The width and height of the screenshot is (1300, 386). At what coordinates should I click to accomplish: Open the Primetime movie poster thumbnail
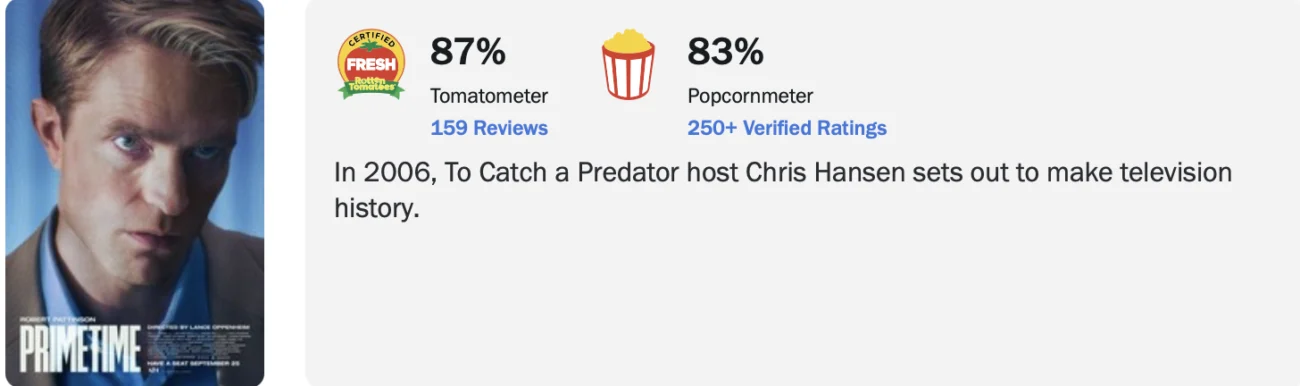[x=134, y=193]
